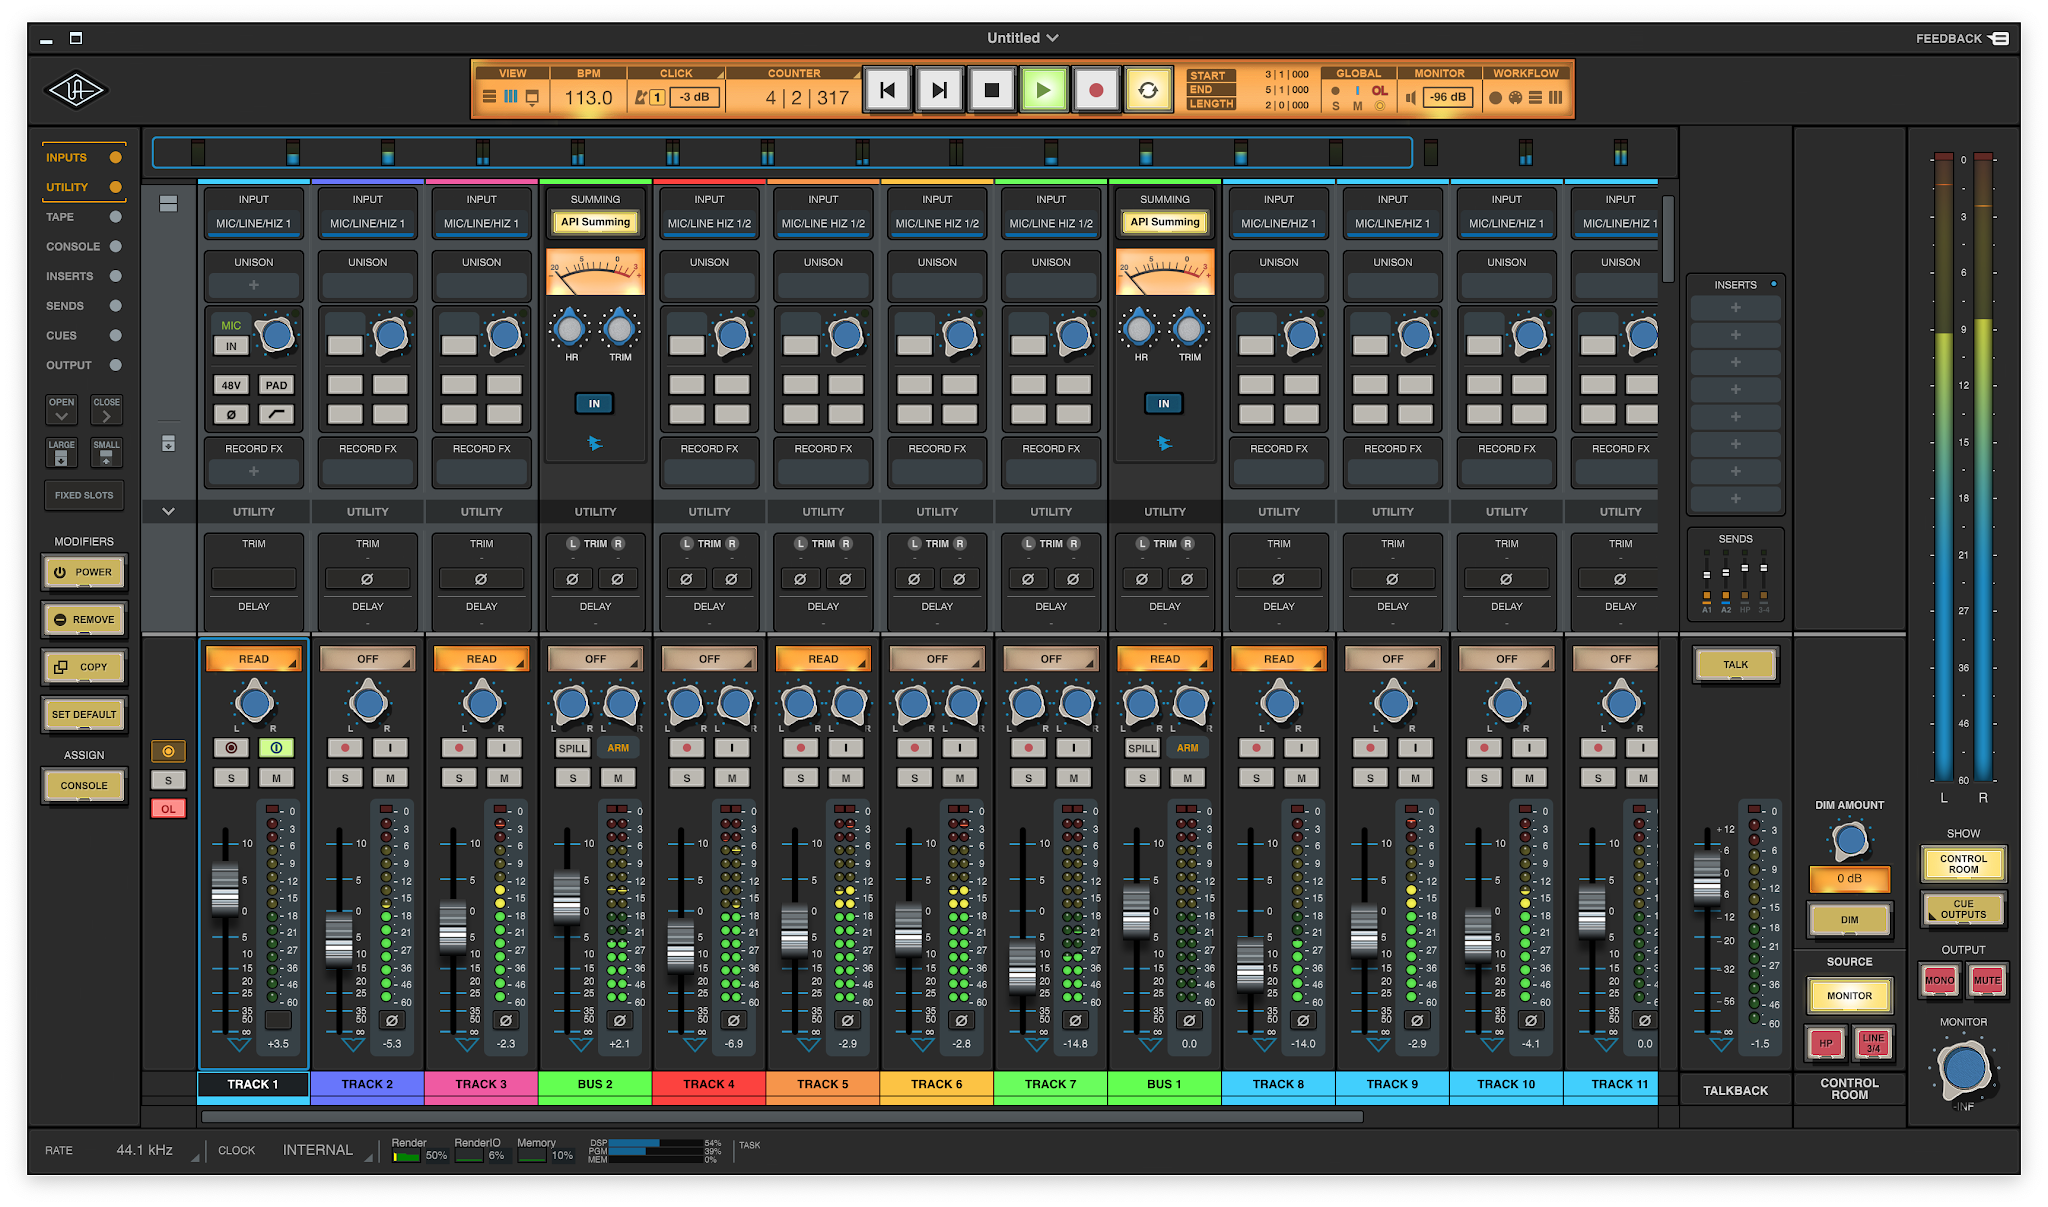The image size is (2048, 1207).
Task: Collapse the Utility row with the chevron
Action: (168, 511)
